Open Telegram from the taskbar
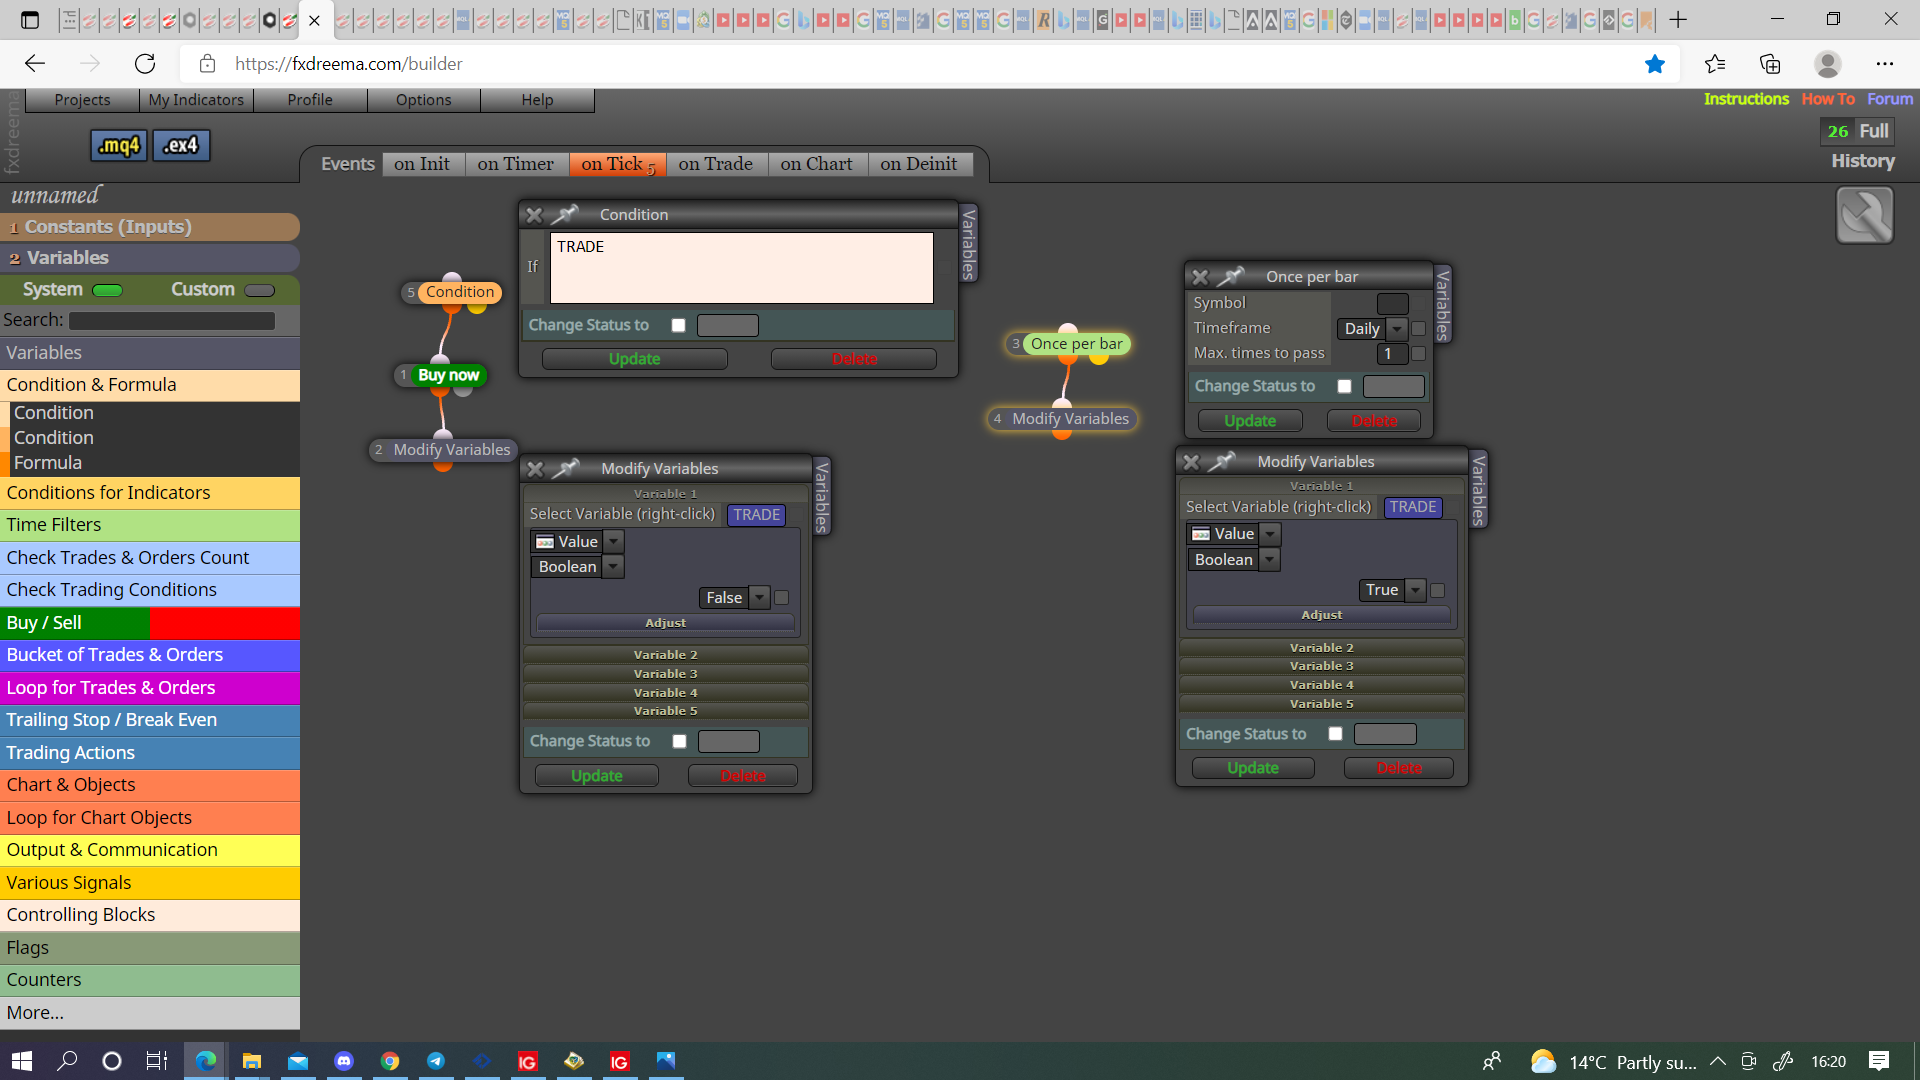 (436, 1061)
